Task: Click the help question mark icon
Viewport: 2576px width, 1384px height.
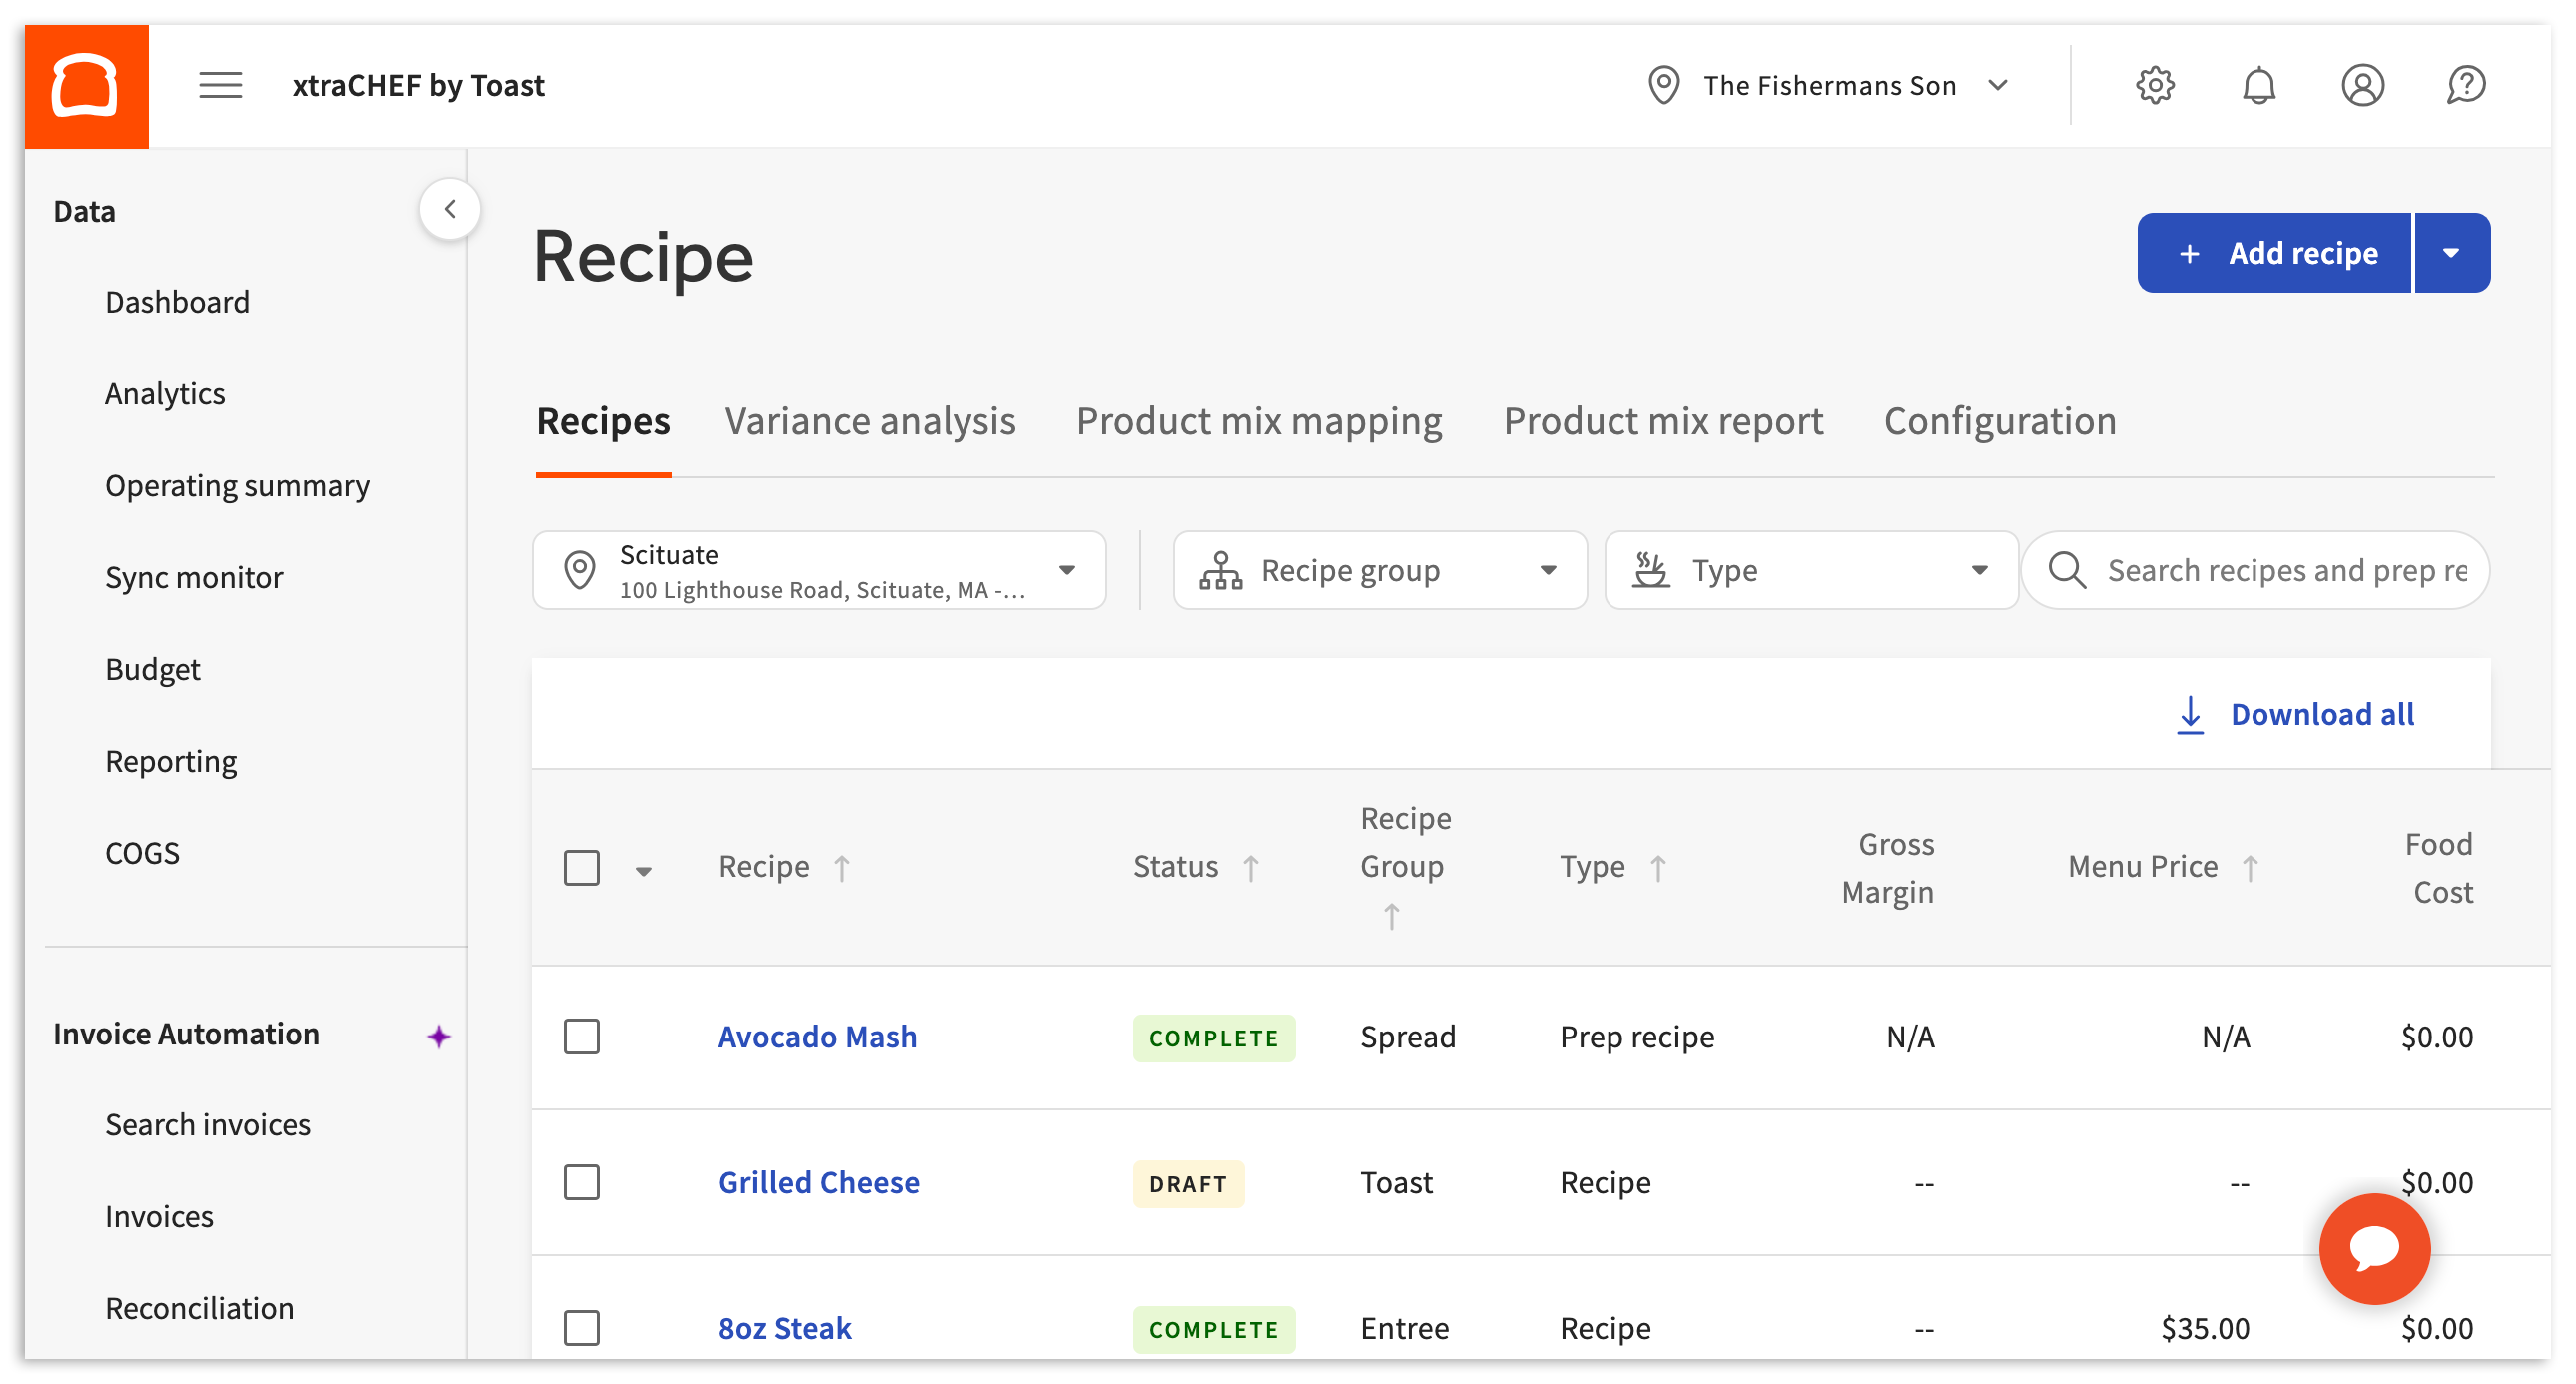Action: click(x=2466, y=86)
